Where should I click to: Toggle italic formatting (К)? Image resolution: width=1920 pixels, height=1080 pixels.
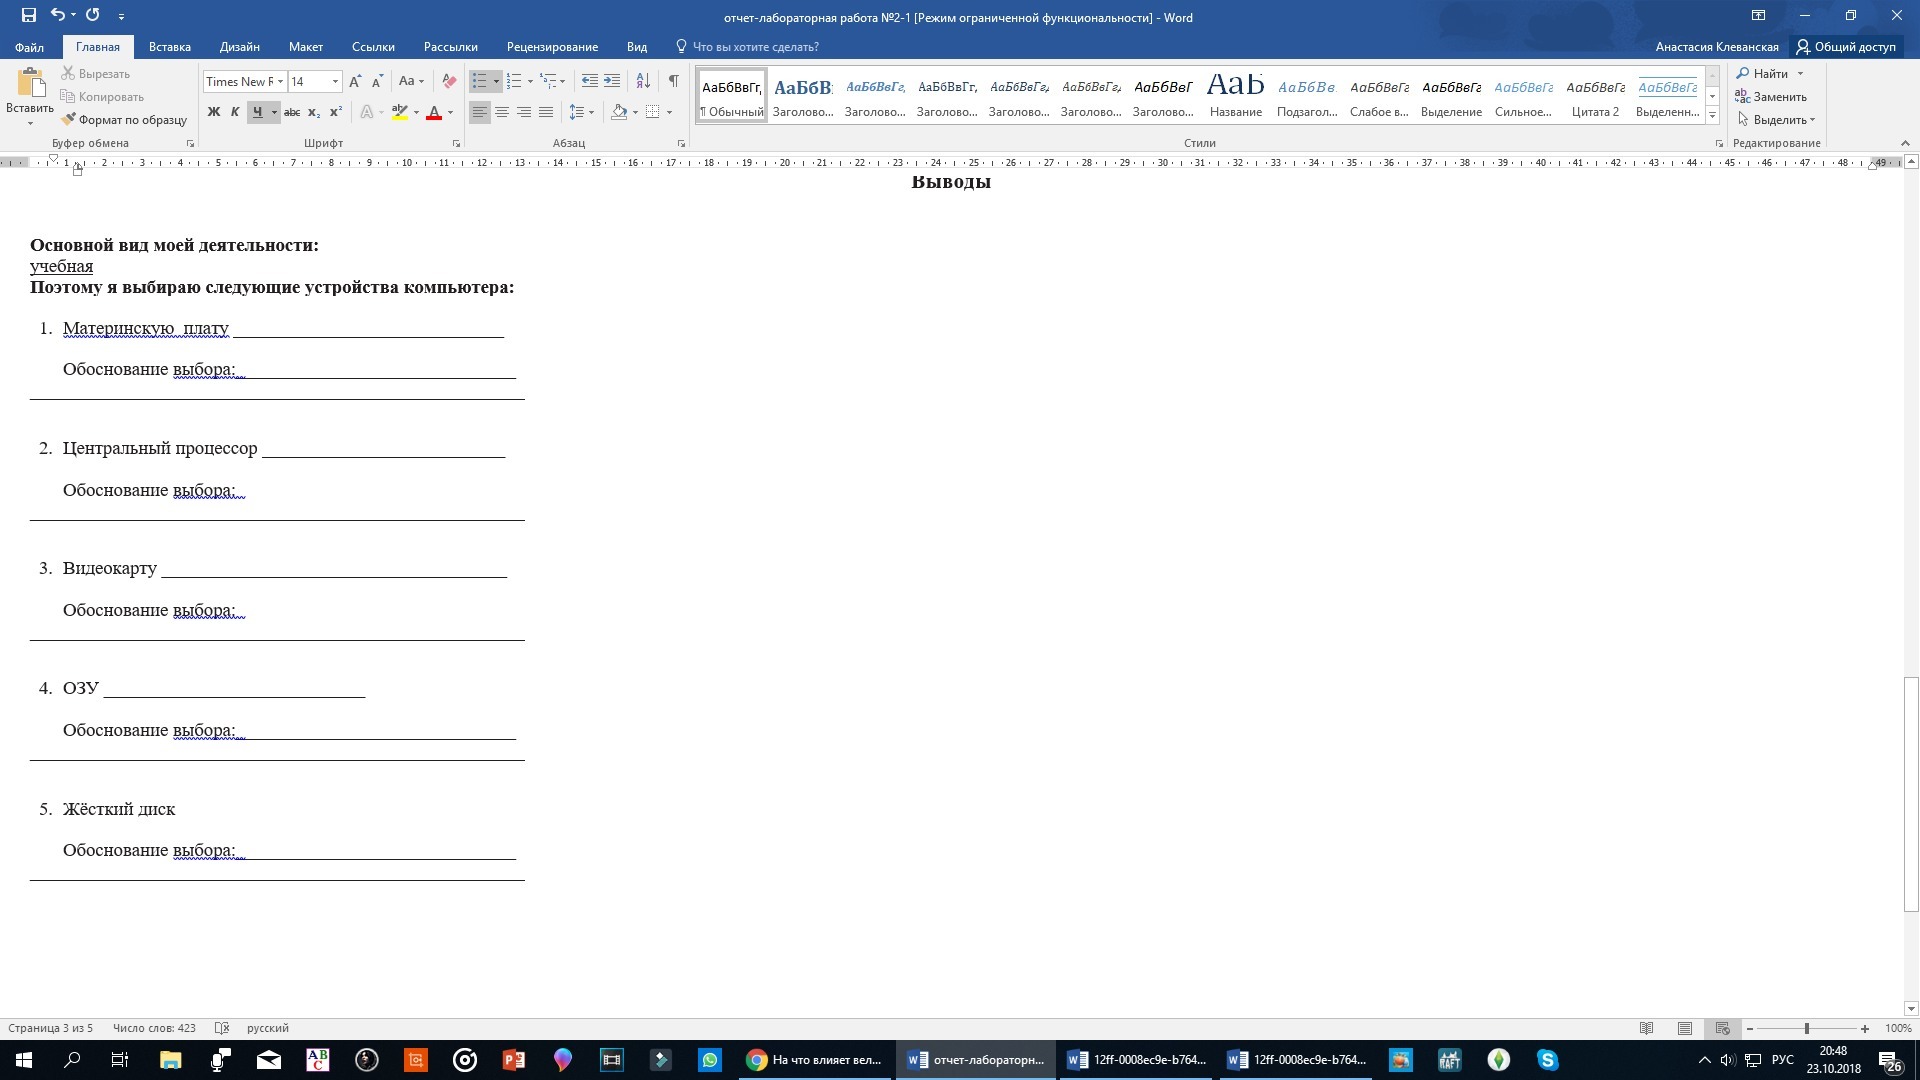tap(235, 112)
